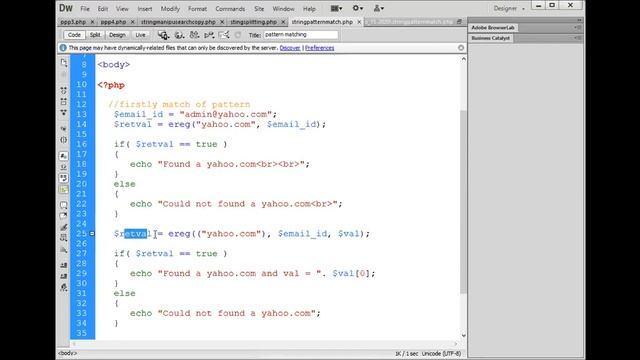Toggle Syntax Error Alerts in Info Bar
The image size is (640, 360).
tap(64, 189)
